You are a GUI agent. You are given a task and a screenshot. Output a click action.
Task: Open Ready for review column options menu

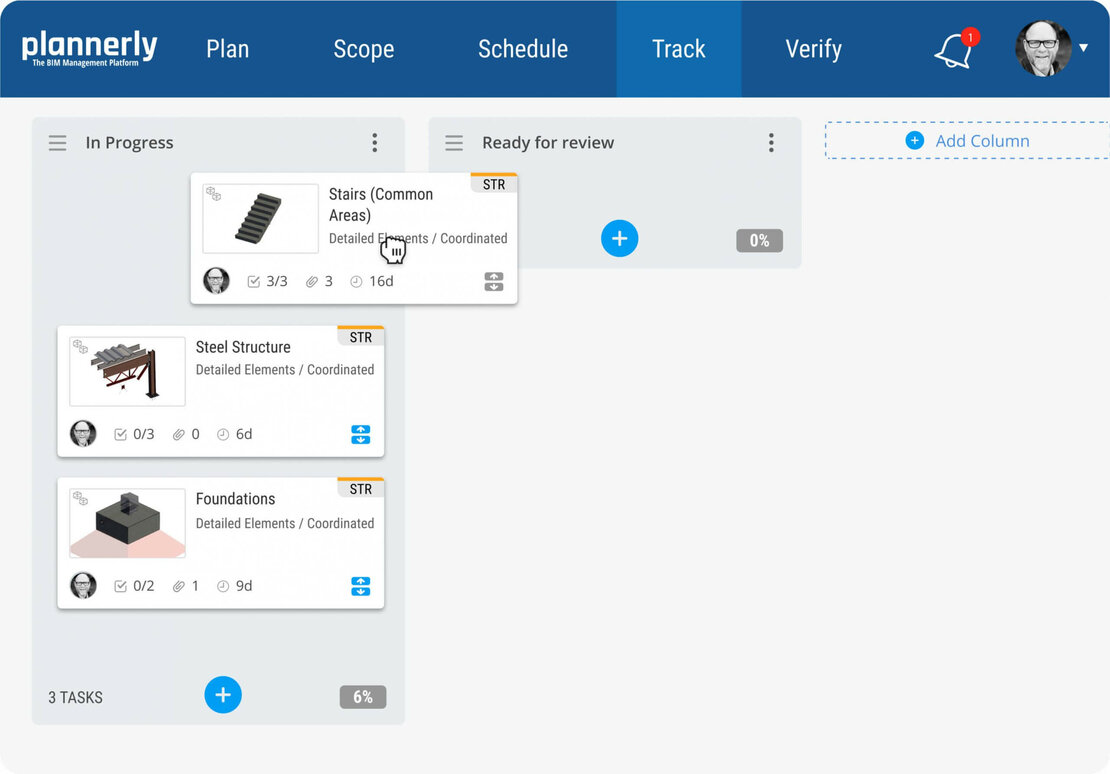click(x=771, y=143)
